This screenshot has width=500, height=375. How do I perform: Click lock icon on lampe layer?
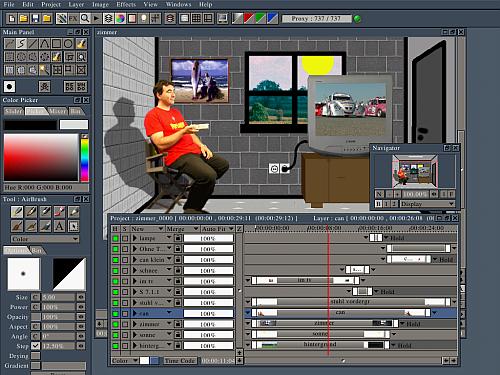[178, 238]
